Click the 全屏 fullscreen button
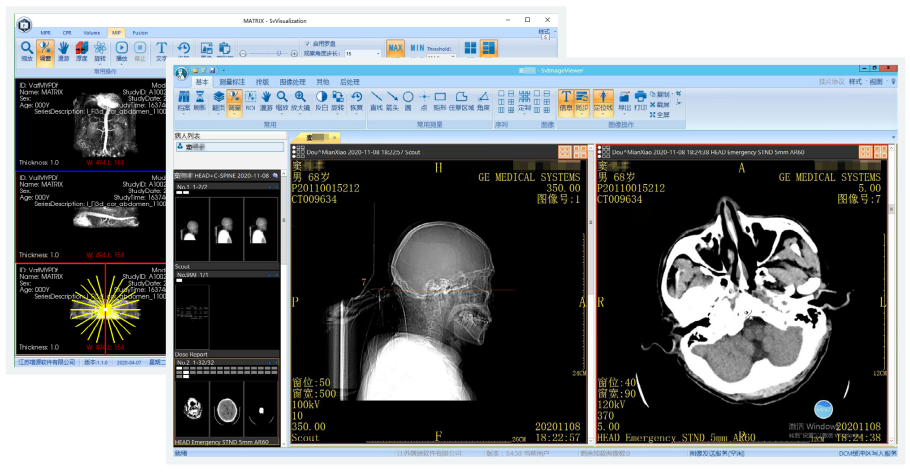Viewport: 910px width, 472px height. point(660,115)
